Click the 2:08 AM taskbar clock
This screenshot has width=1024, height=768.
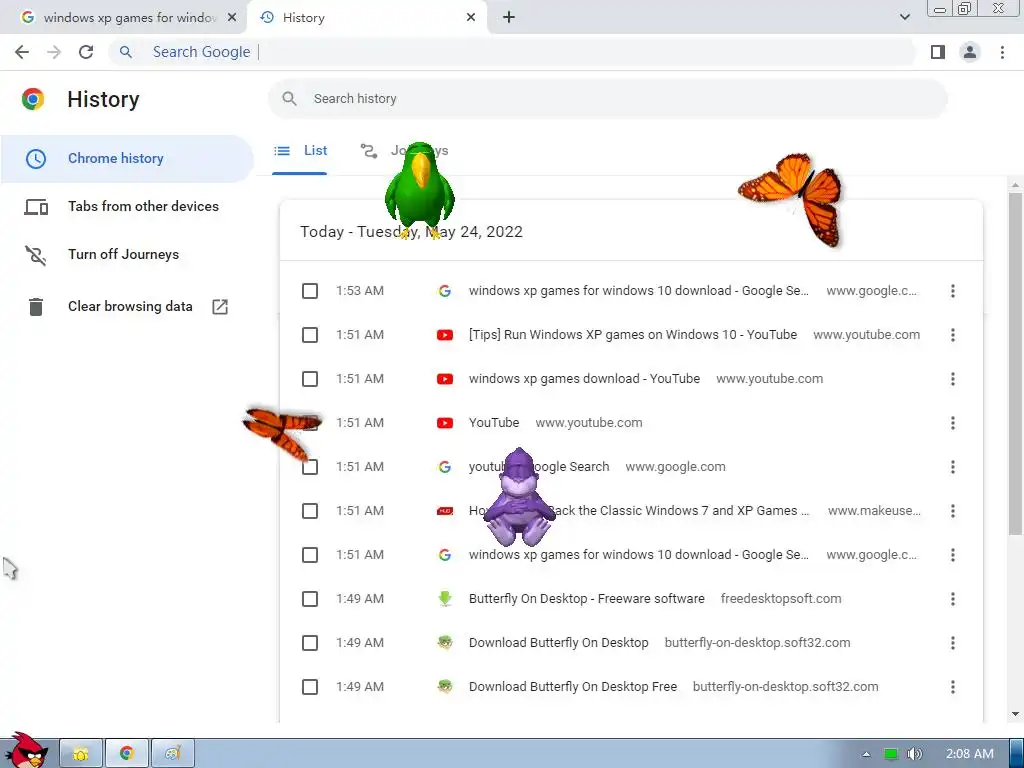tap(970, 754)
